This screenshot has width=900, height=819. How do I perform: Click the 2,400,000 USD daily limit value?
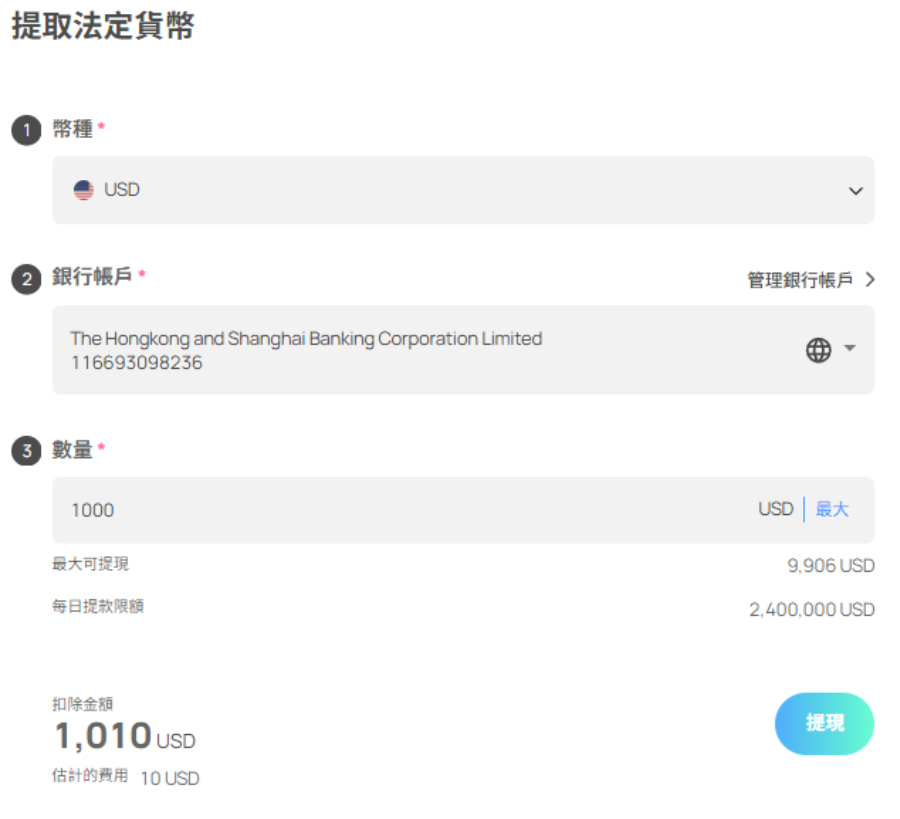coord(812,610)
